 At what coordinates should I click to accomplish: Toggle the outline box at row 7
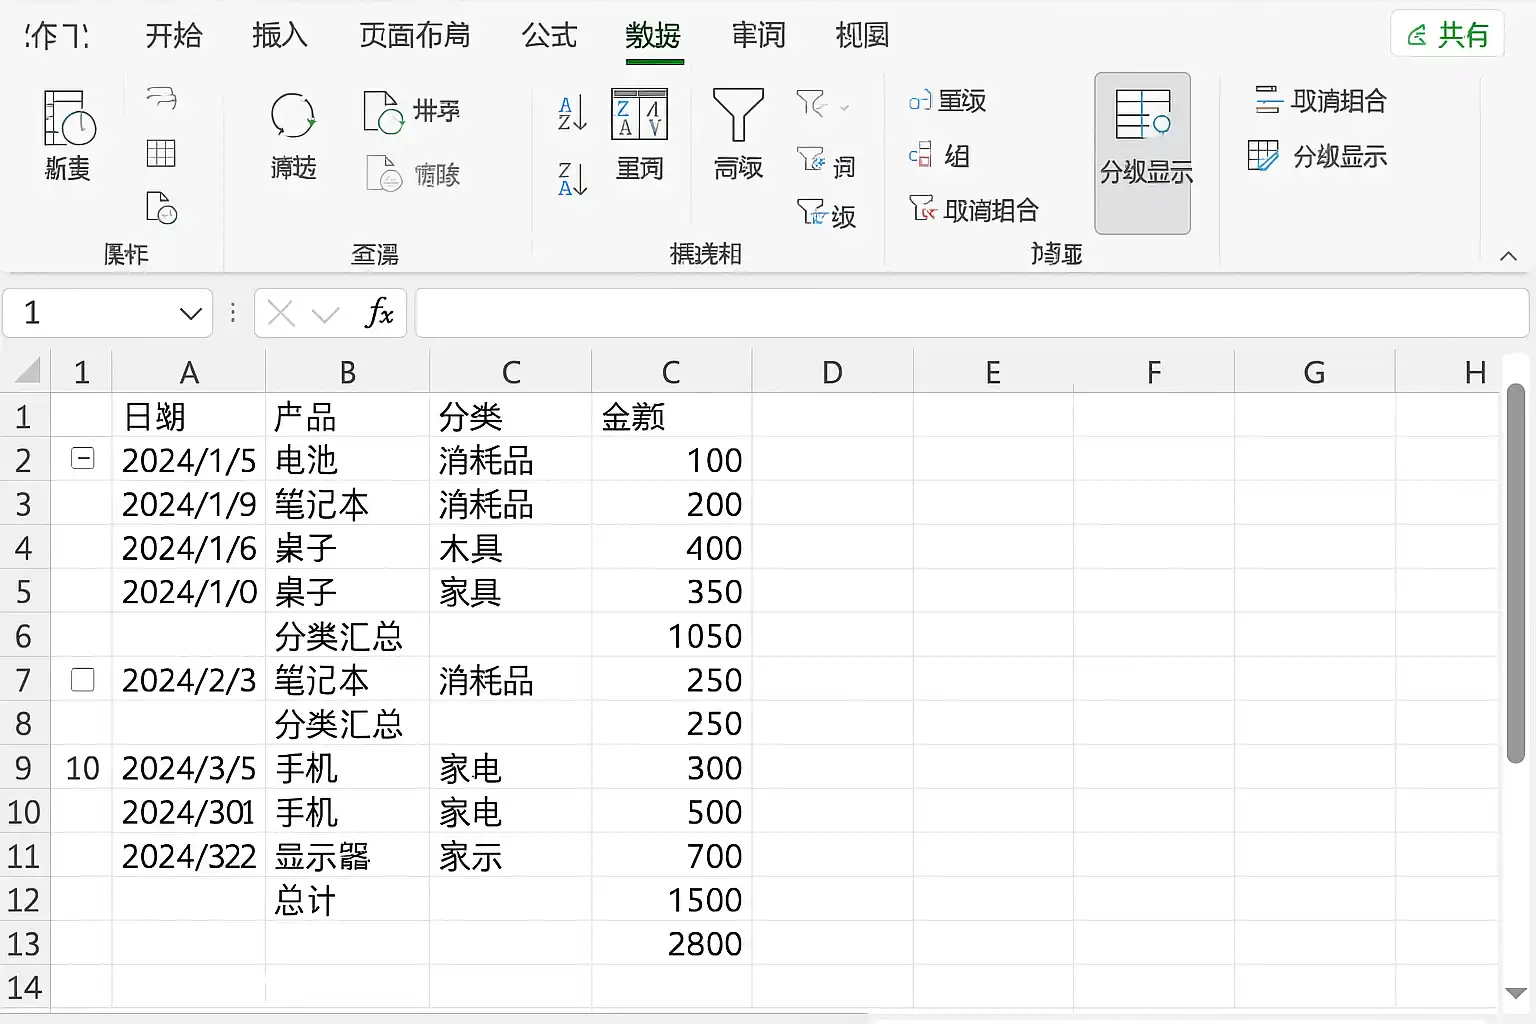tap(83, 680)
